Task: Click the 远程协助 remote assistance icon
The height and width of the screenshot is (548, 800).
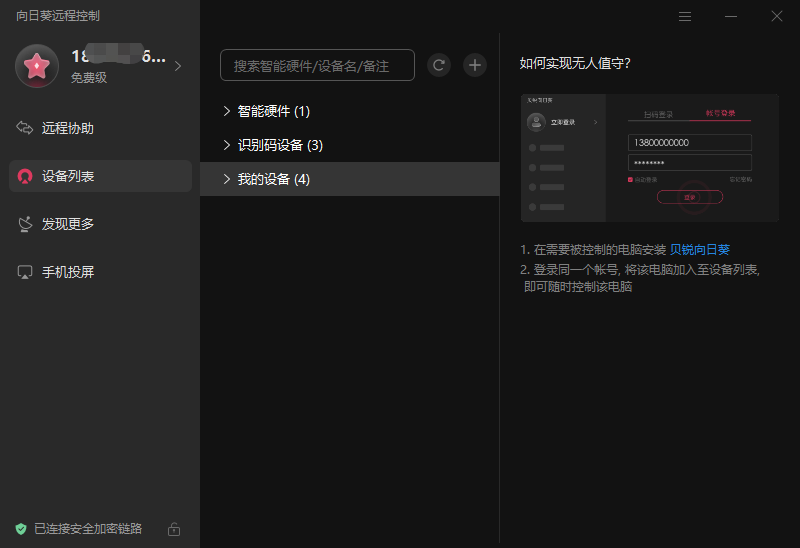Action: pos(25,128)
